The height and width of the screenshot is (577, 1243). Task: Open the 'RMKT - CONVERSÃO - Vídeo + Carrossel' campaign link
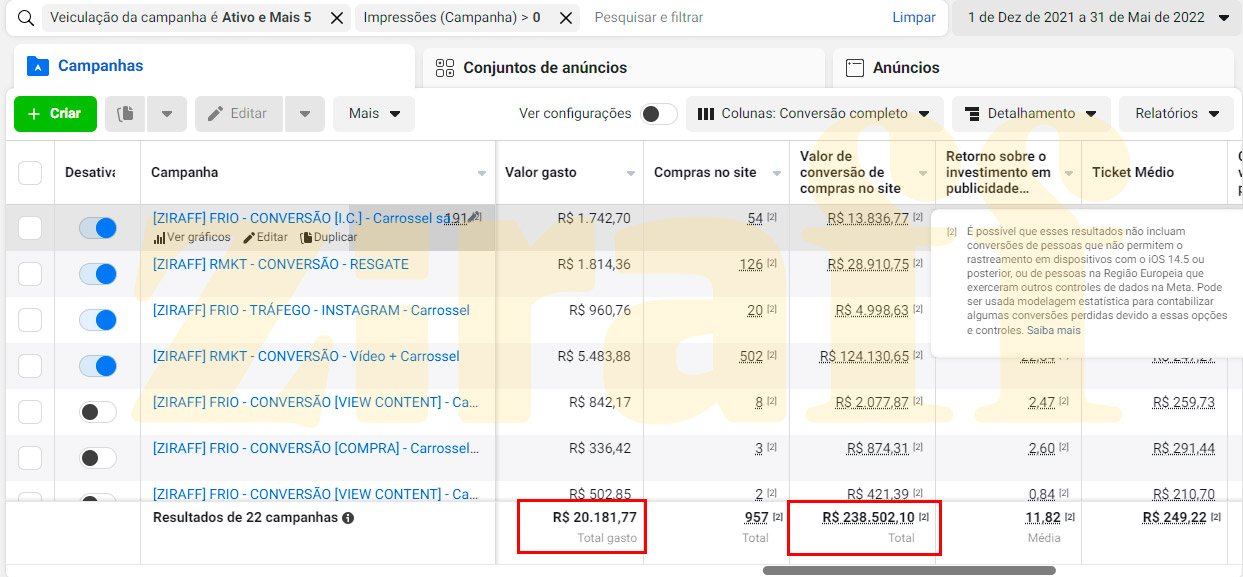[306, 356]
